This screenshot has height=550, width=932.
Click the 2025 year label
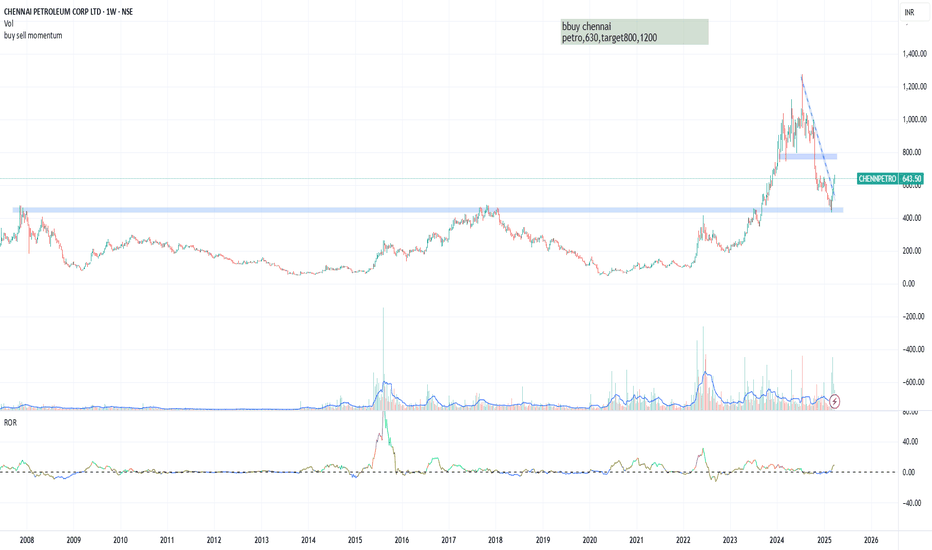824,540
